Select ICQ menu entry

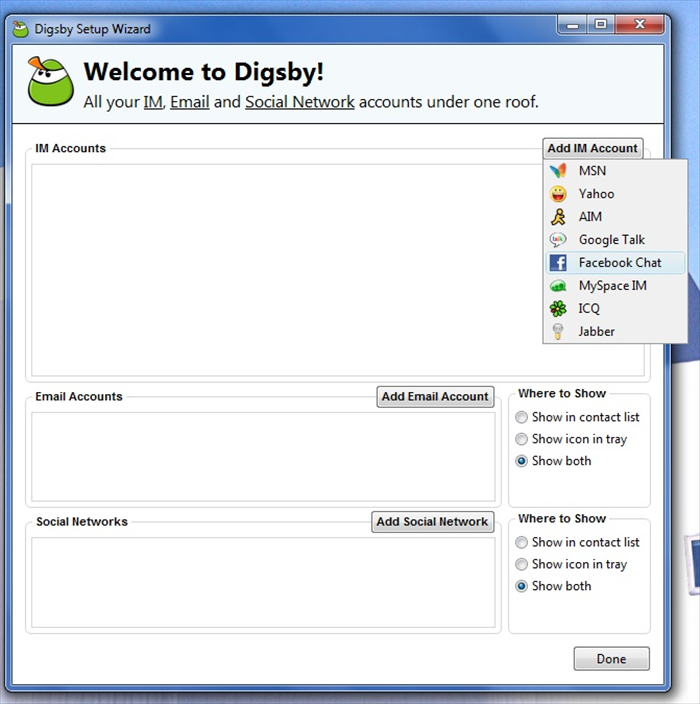click(x=615, y=308)
